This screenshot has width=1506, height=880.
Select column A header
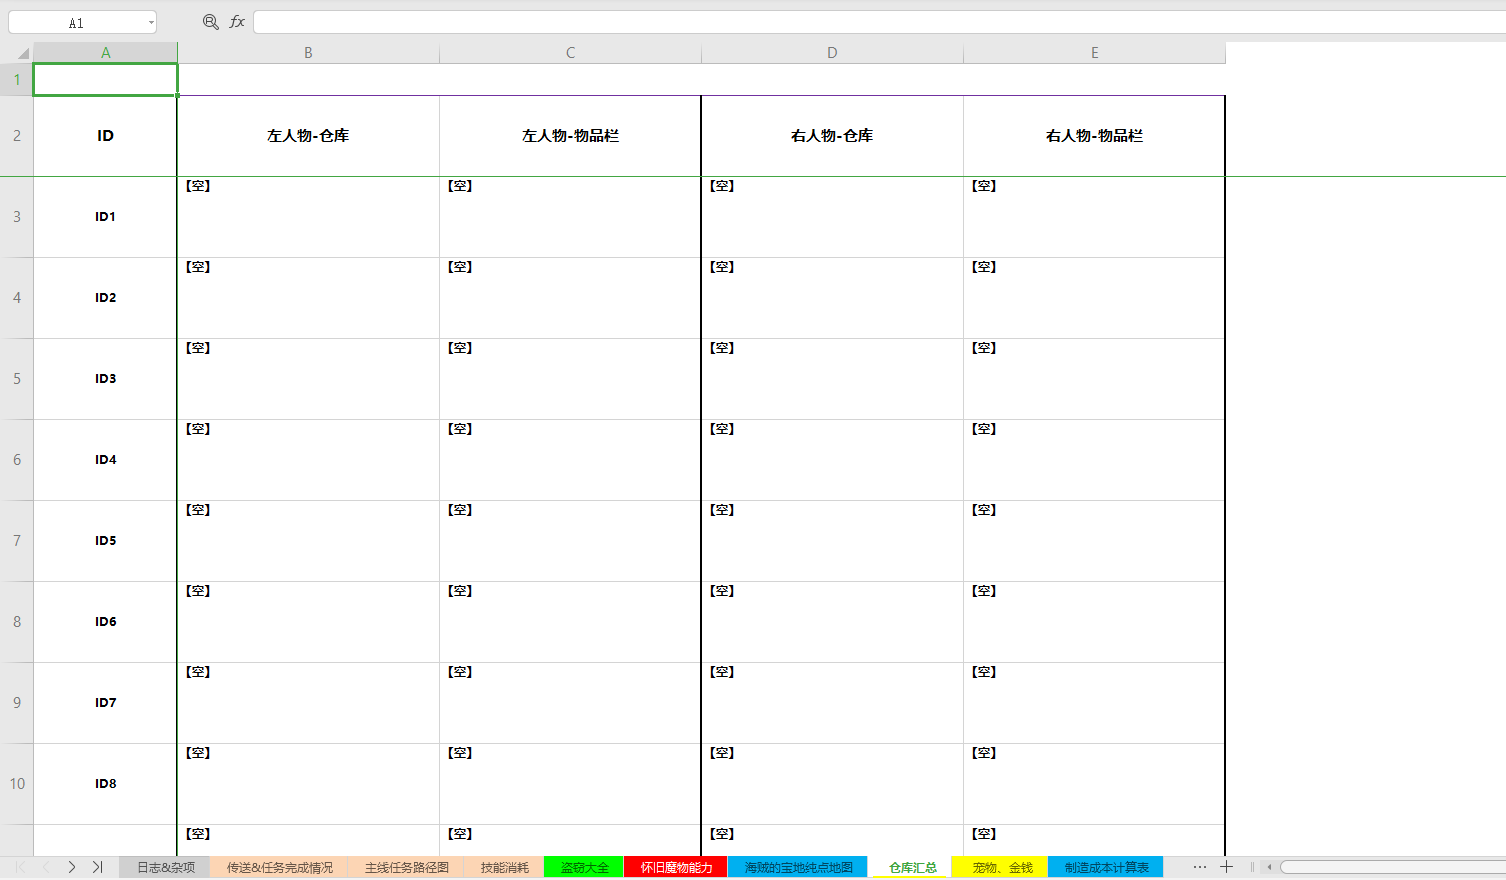[x=105, y=53]
